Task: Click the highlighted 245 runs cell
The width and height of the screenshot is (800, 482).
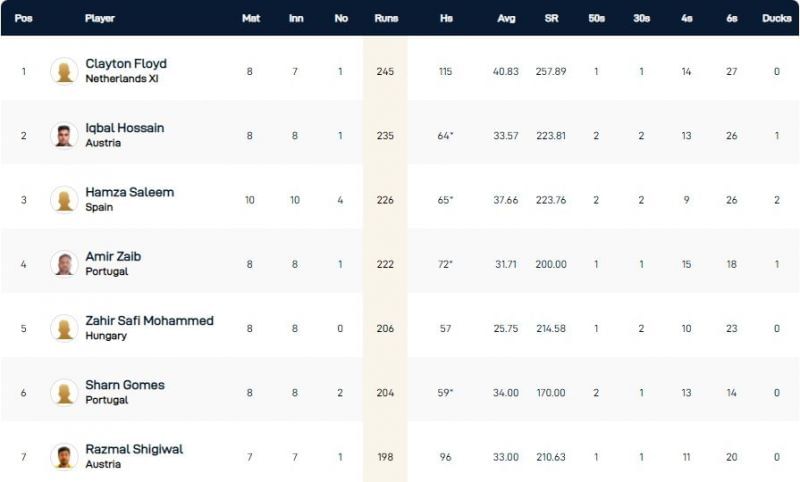Action: 385,71
